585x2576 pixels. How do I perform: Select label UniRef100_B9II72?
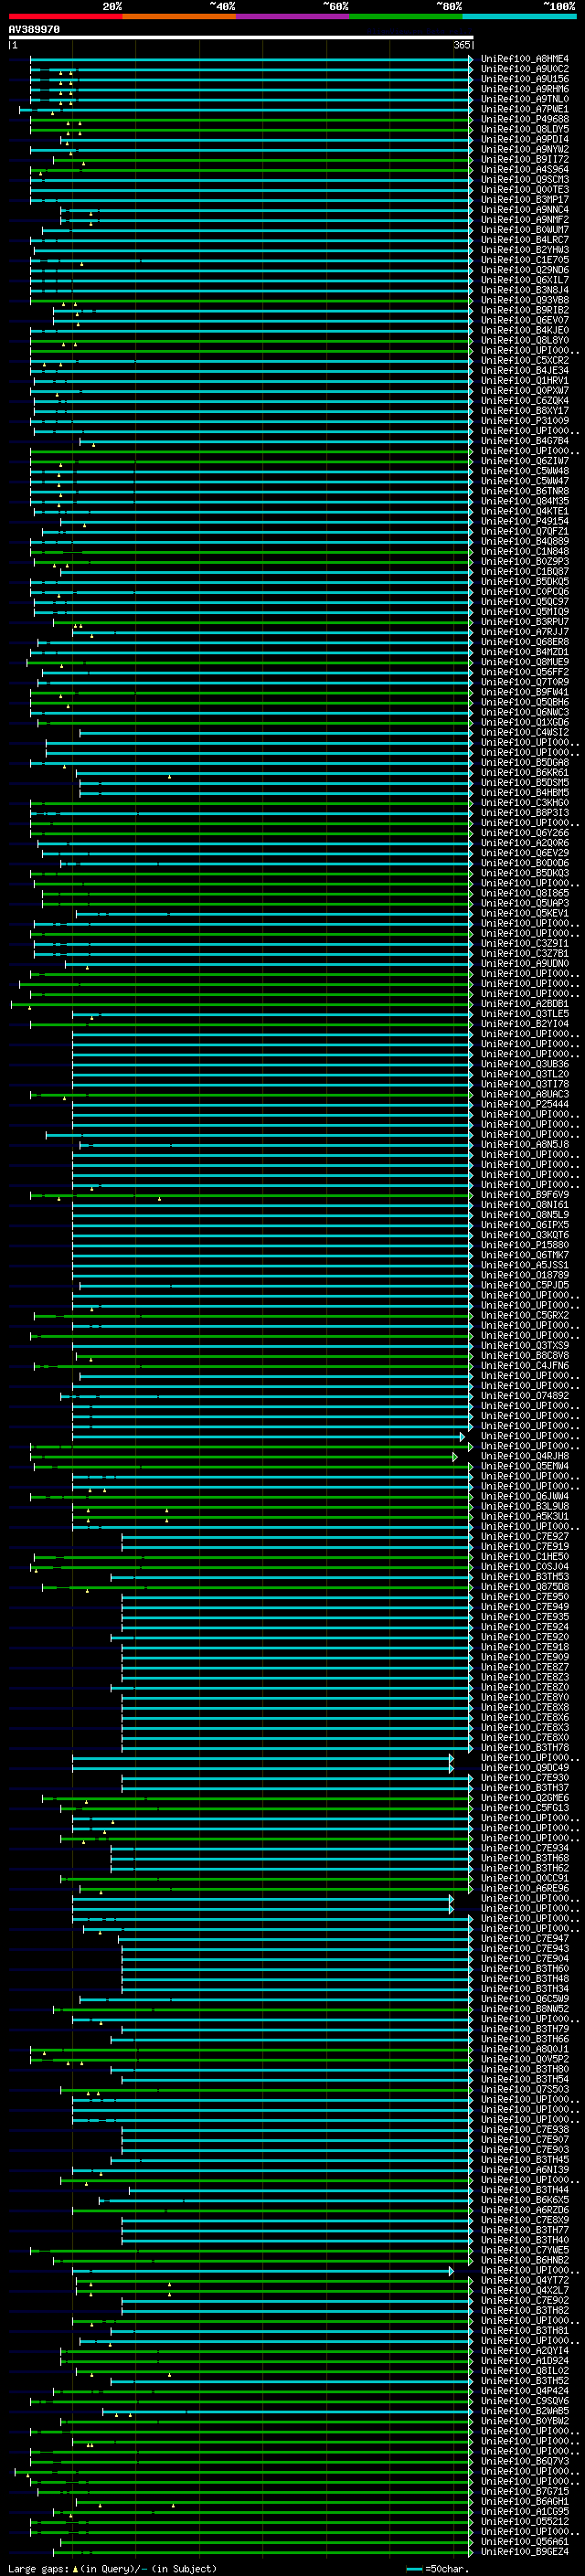[524, 159]
